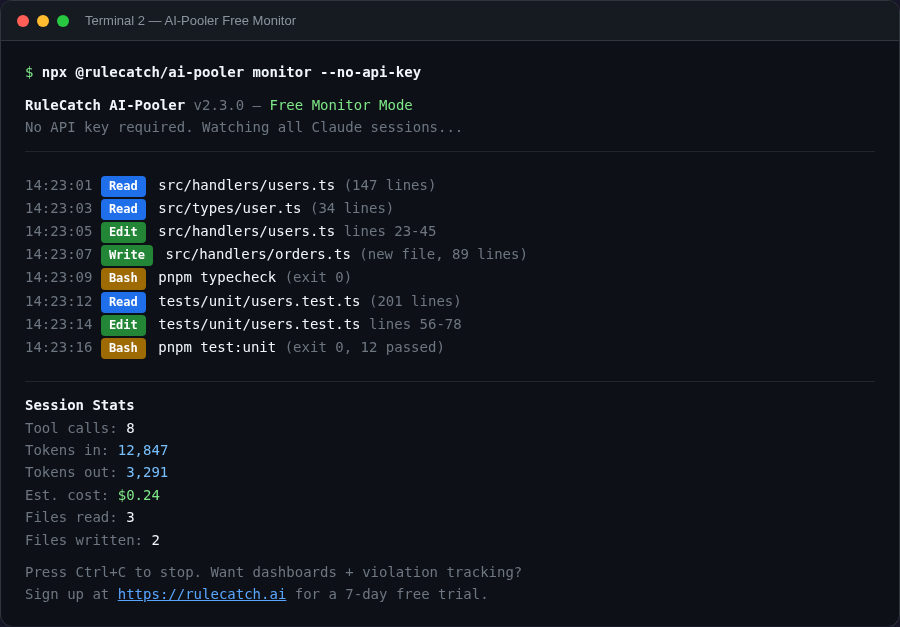Click the Read badge beside src/handlers/users.ts
The image size is (900, 627).
[123, 186]
